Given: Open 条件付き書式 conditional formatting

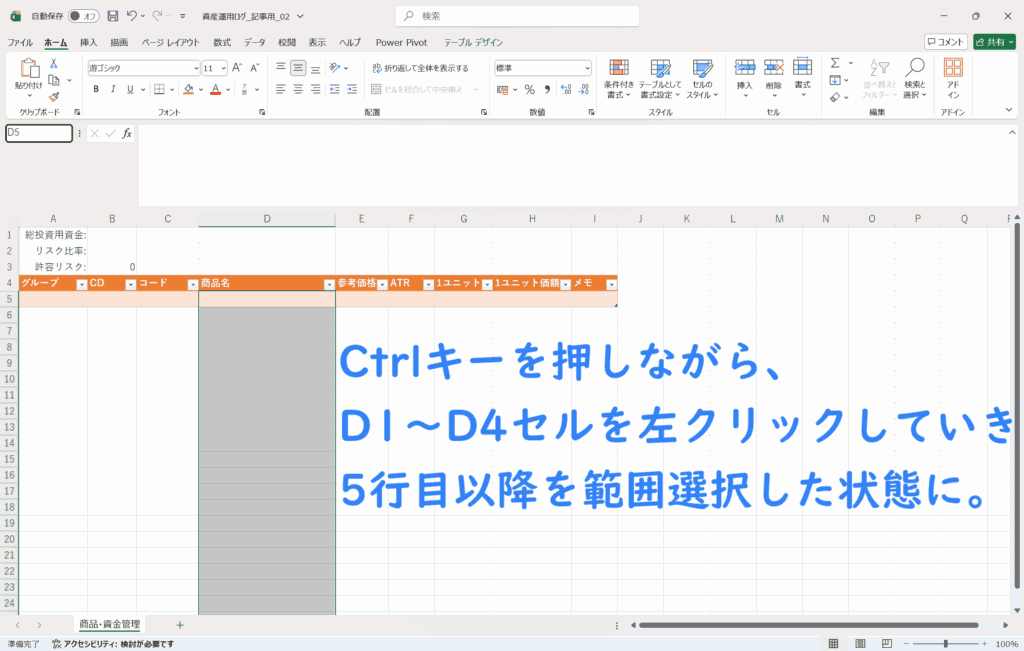Looking at the screenshot, I should click(619, 77).
